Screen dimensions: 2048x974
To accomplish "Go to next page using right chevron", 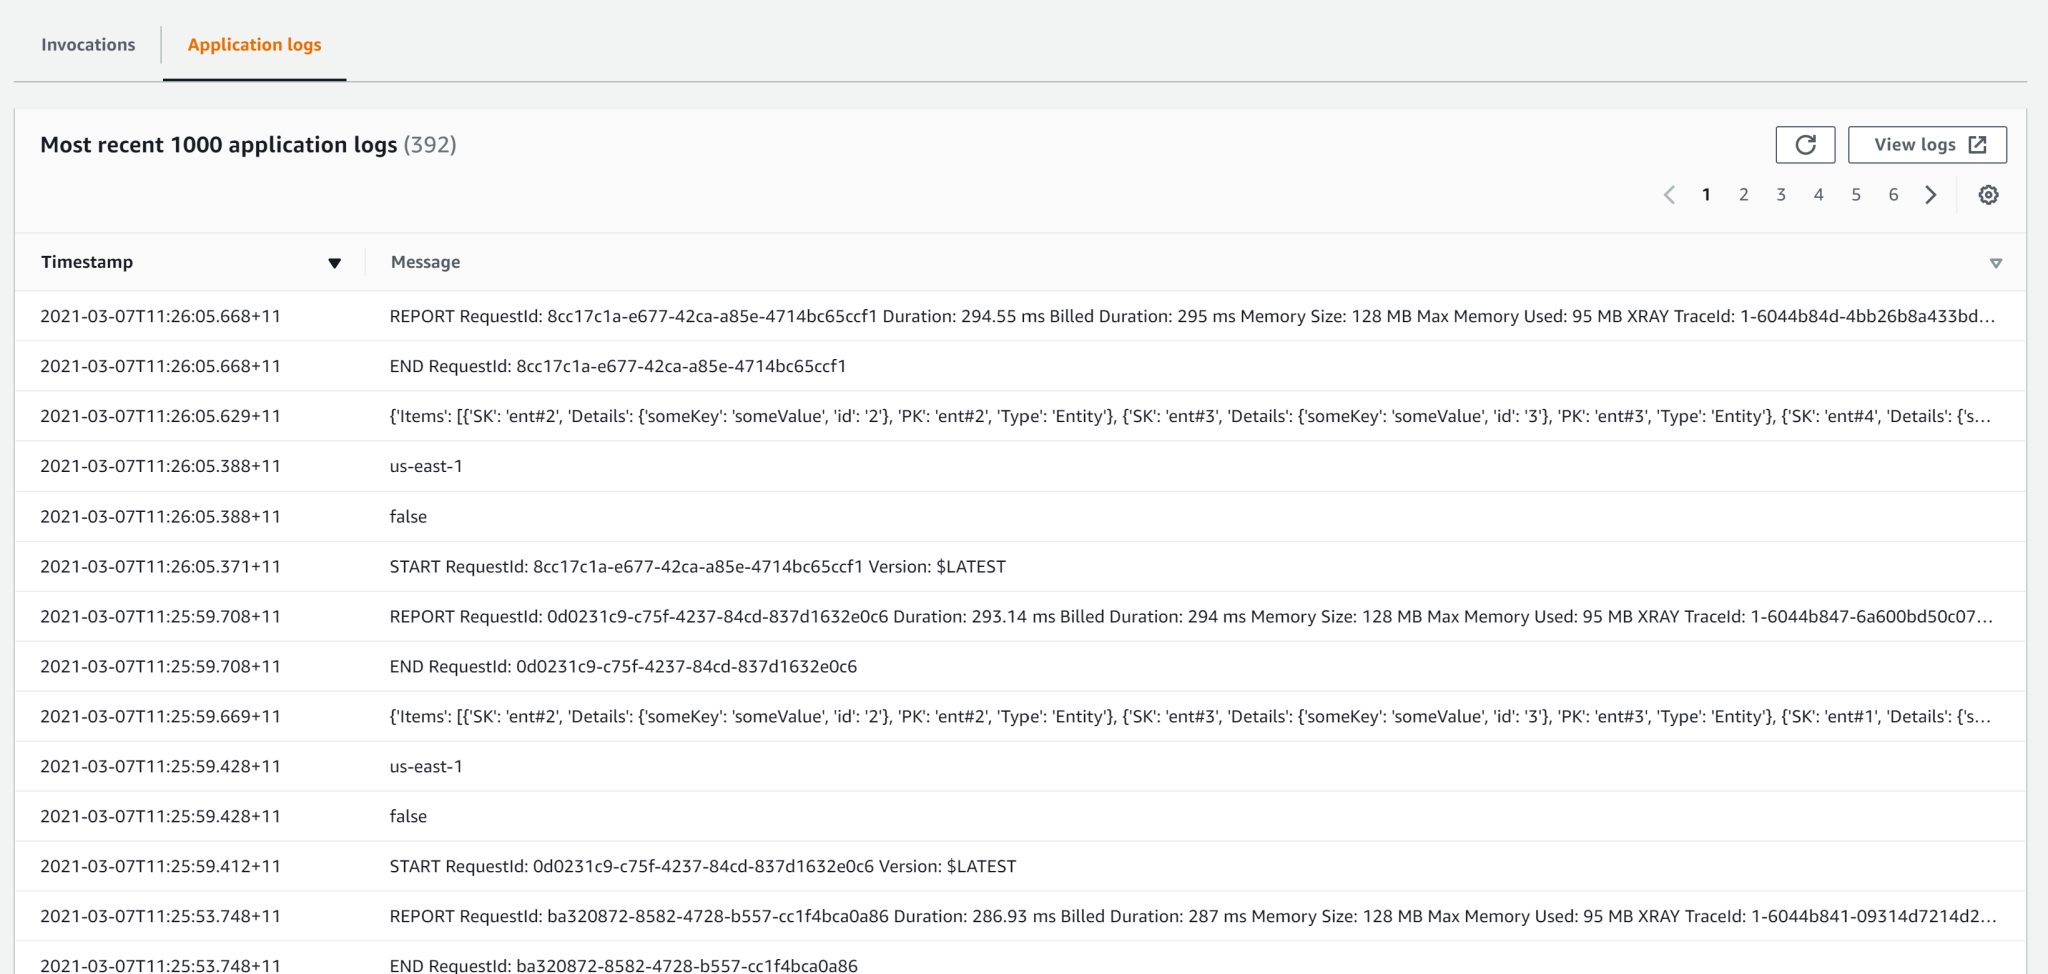I will (x=1931, y=194).
